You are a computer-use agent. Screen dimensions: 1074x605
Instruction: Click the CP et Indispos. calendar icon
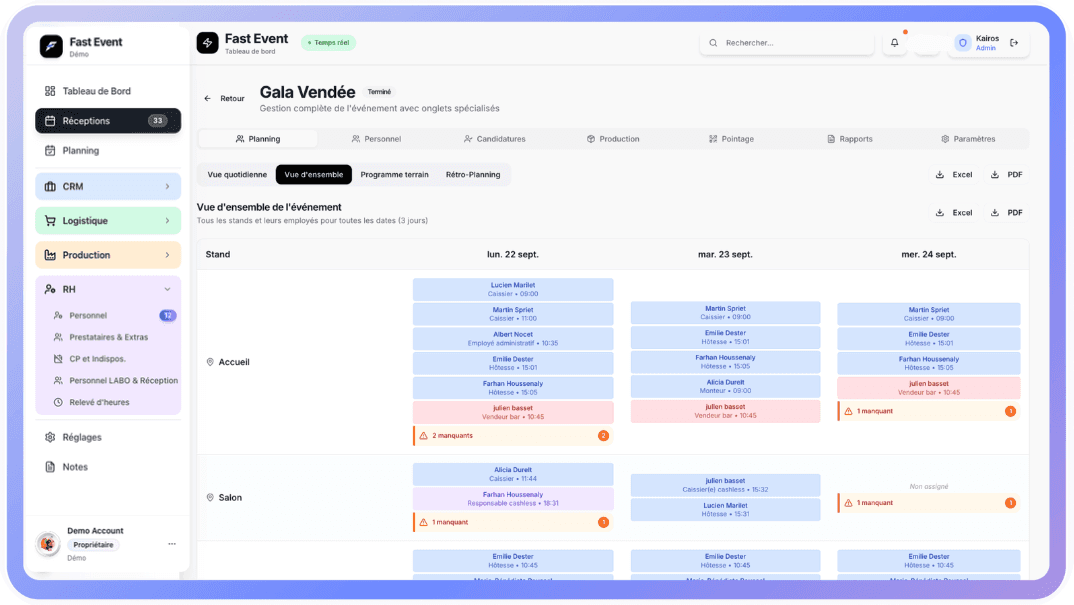58,359
